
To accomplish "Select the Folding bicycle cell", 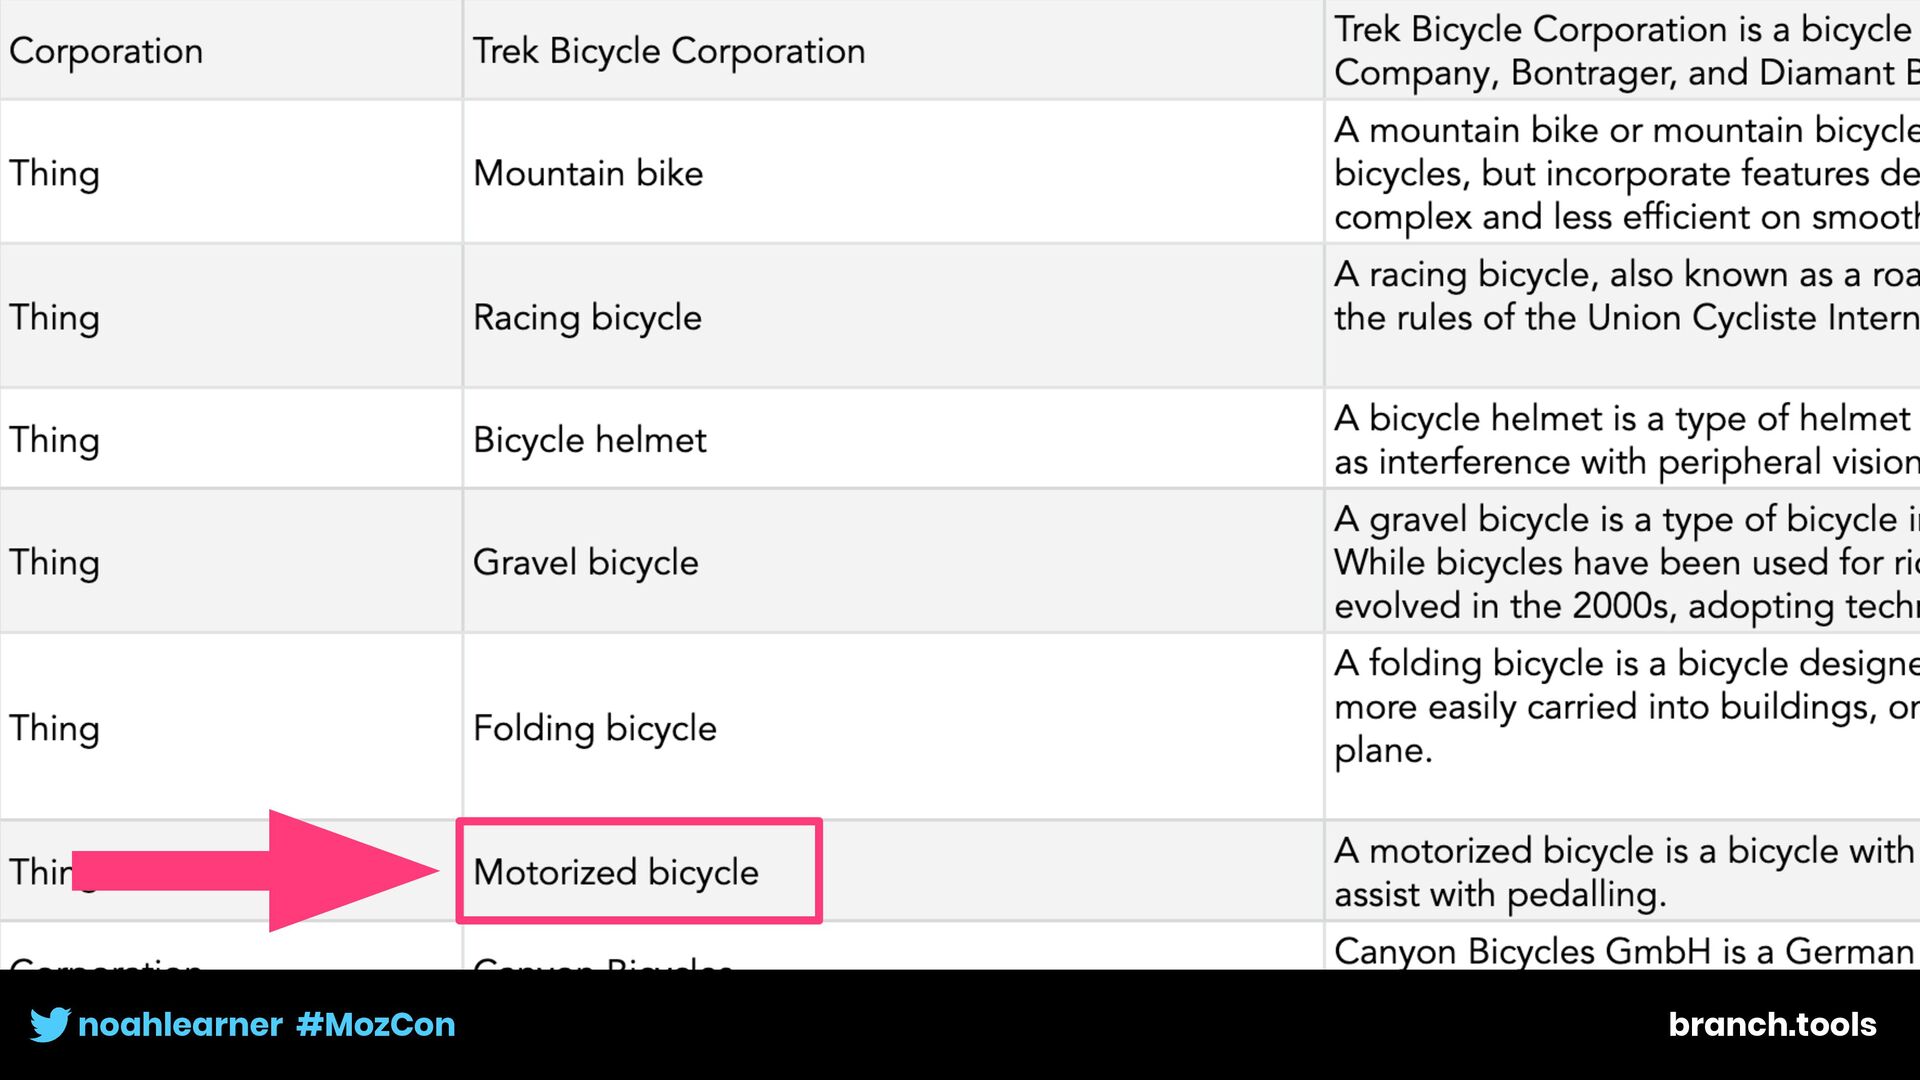I will click(x=893, y=727).
